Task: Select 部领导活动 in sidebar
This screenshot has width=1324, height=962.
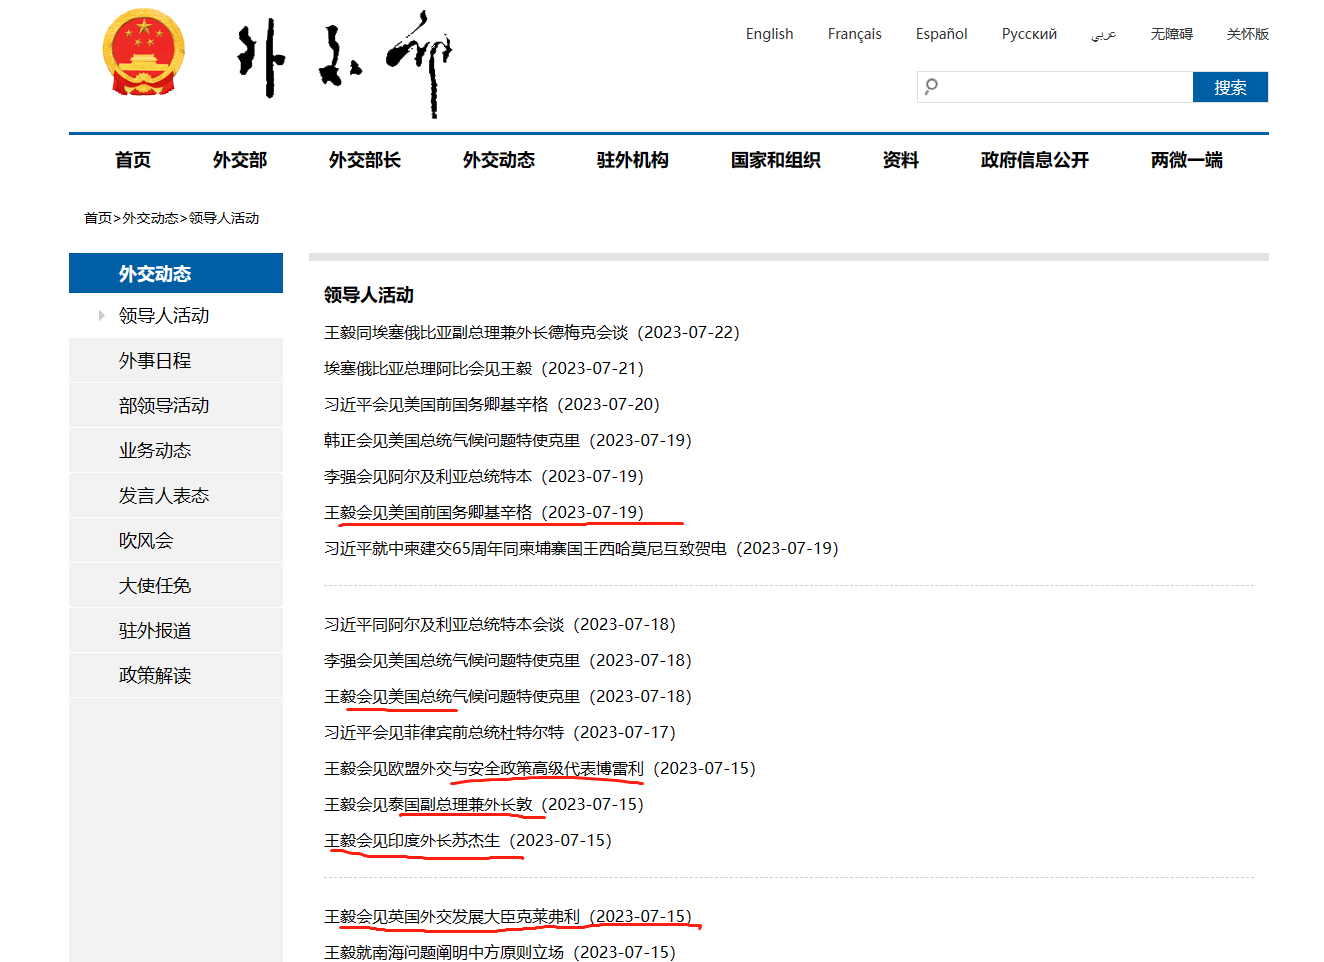Action: coord(176,405)
